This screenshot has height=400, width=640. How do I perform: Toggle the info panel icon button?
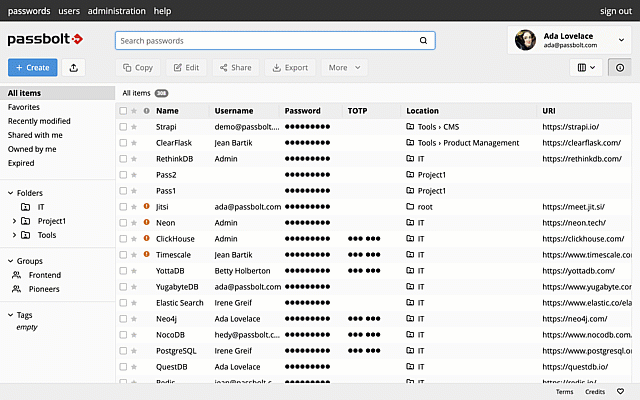pos(620,68)
